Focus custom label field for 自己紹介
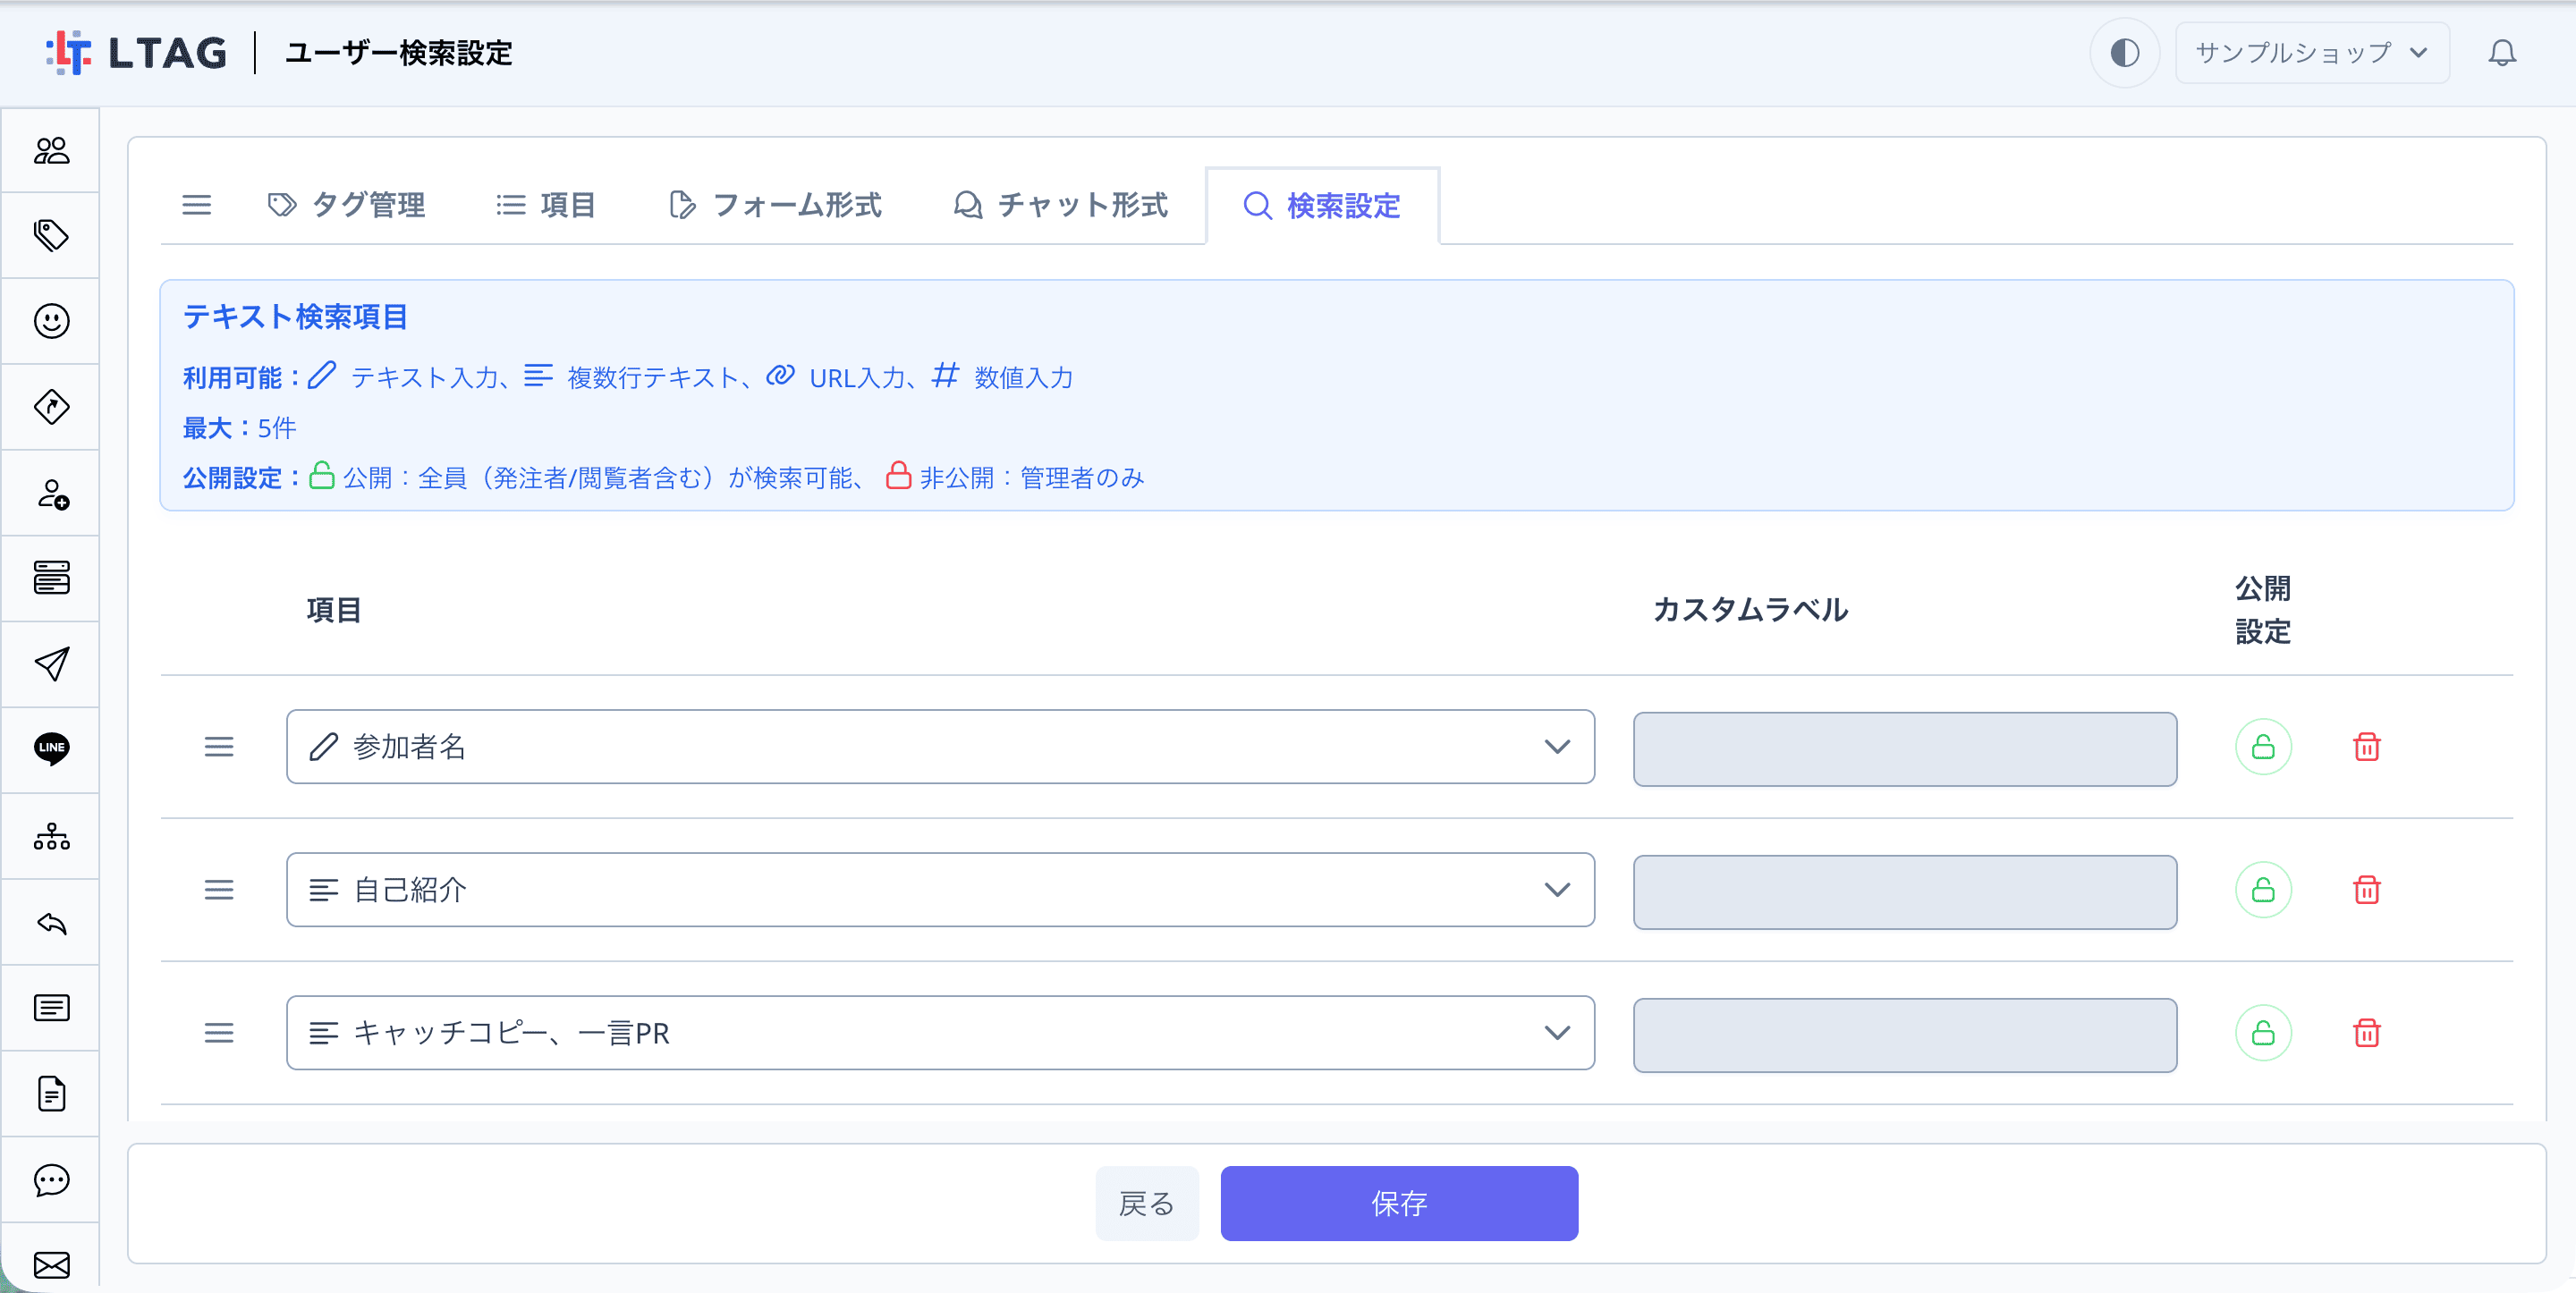The height and width of the screenshot is (1293, 2576). pos(1905,892)
